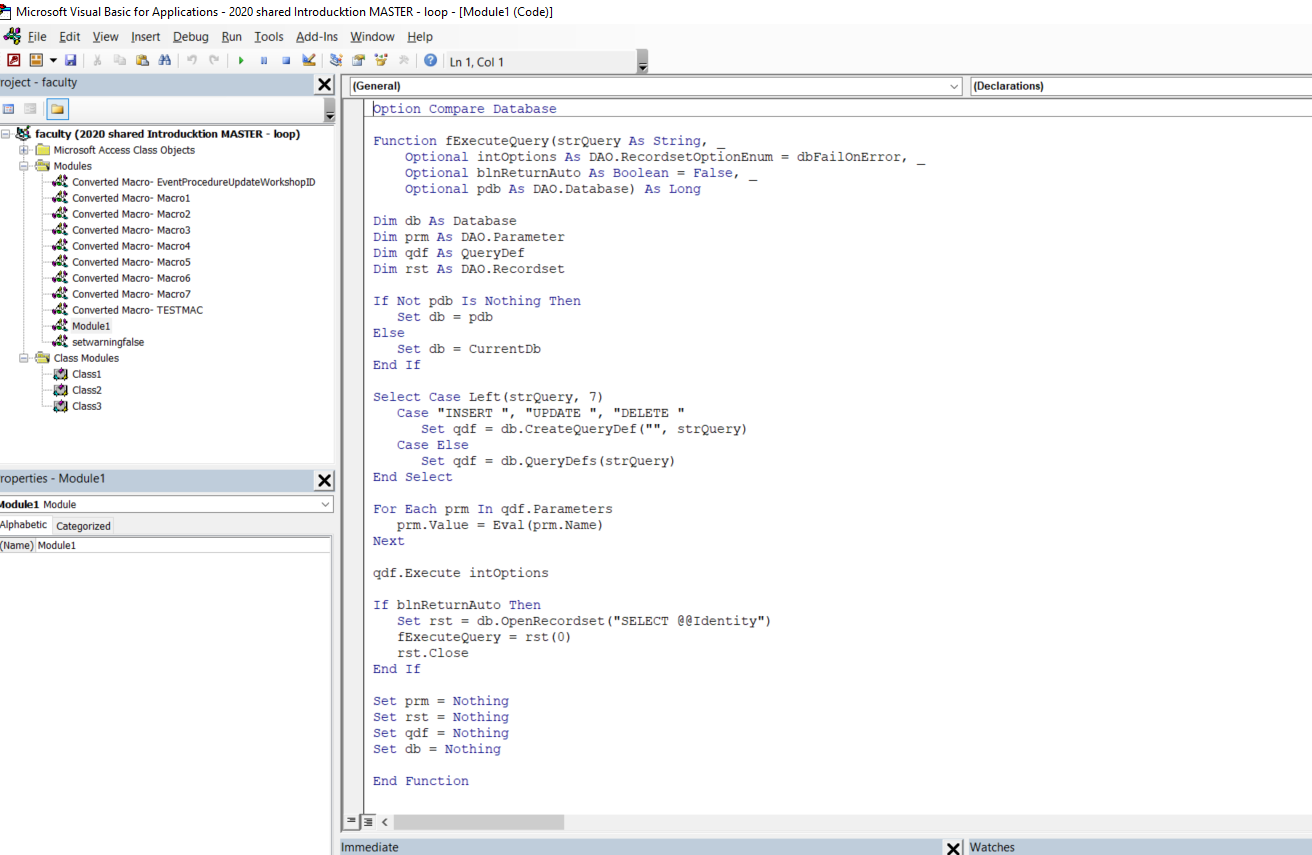Open Object Browser toolbar icon
This screenshot has width=1312, height=855.
(381, 61)
